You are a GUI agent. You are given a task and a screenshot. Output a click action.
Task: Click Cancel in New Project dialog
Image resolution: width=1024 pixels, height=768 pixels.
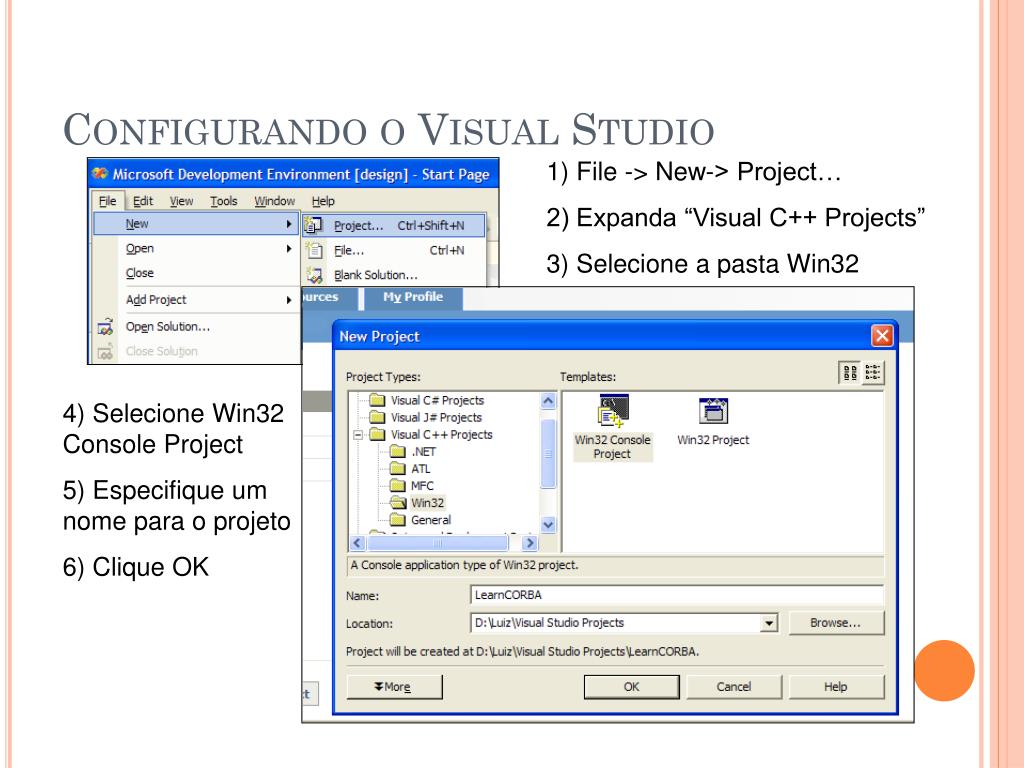pyautogui.click(x=734, y=686)
